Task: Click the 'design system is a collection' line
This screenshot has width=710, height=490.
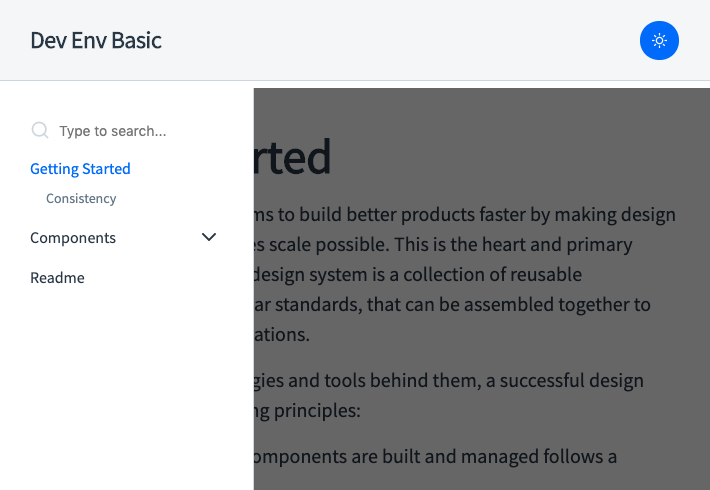Action: click(x=418, y=274)
